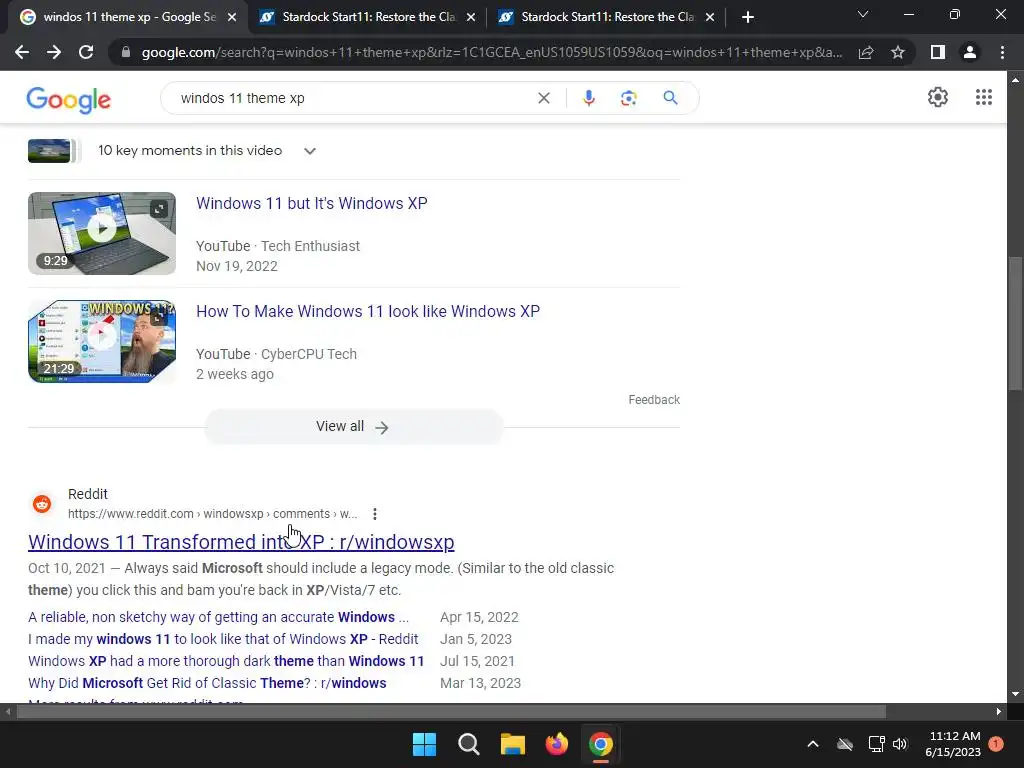Viewport: 1024px width, 768px height.
Task: Click the View all videos button
Action: tap(353, 426)
